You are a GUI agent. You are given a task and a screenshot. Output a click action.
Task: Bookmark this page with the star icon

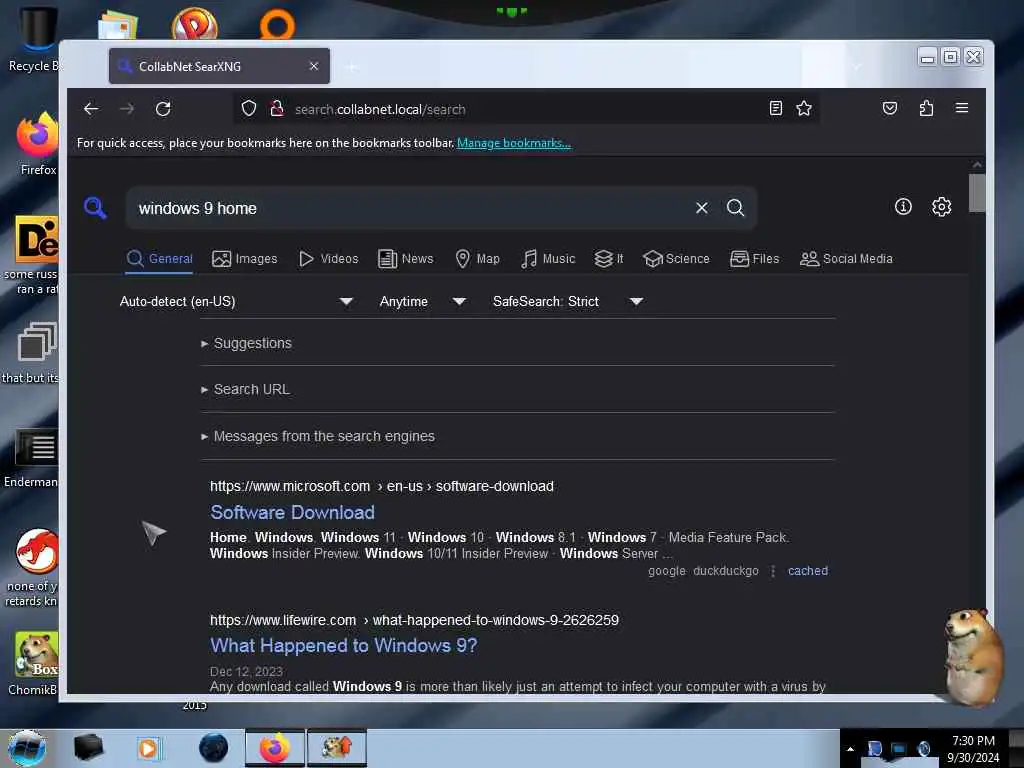tap(804, 108)
